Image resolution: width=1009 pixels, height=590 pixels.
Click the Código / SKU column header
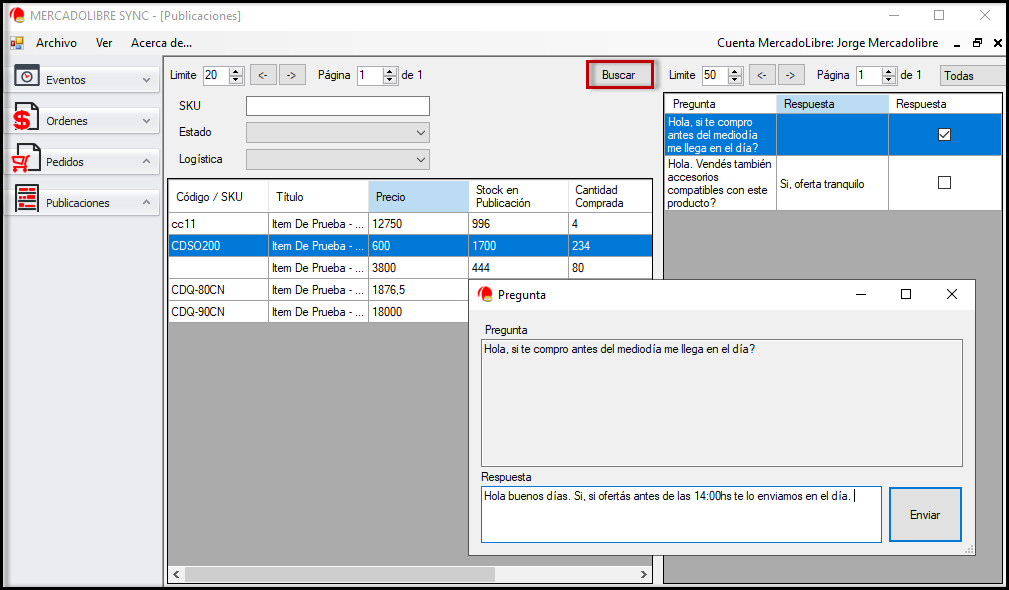tap(218, 196)
